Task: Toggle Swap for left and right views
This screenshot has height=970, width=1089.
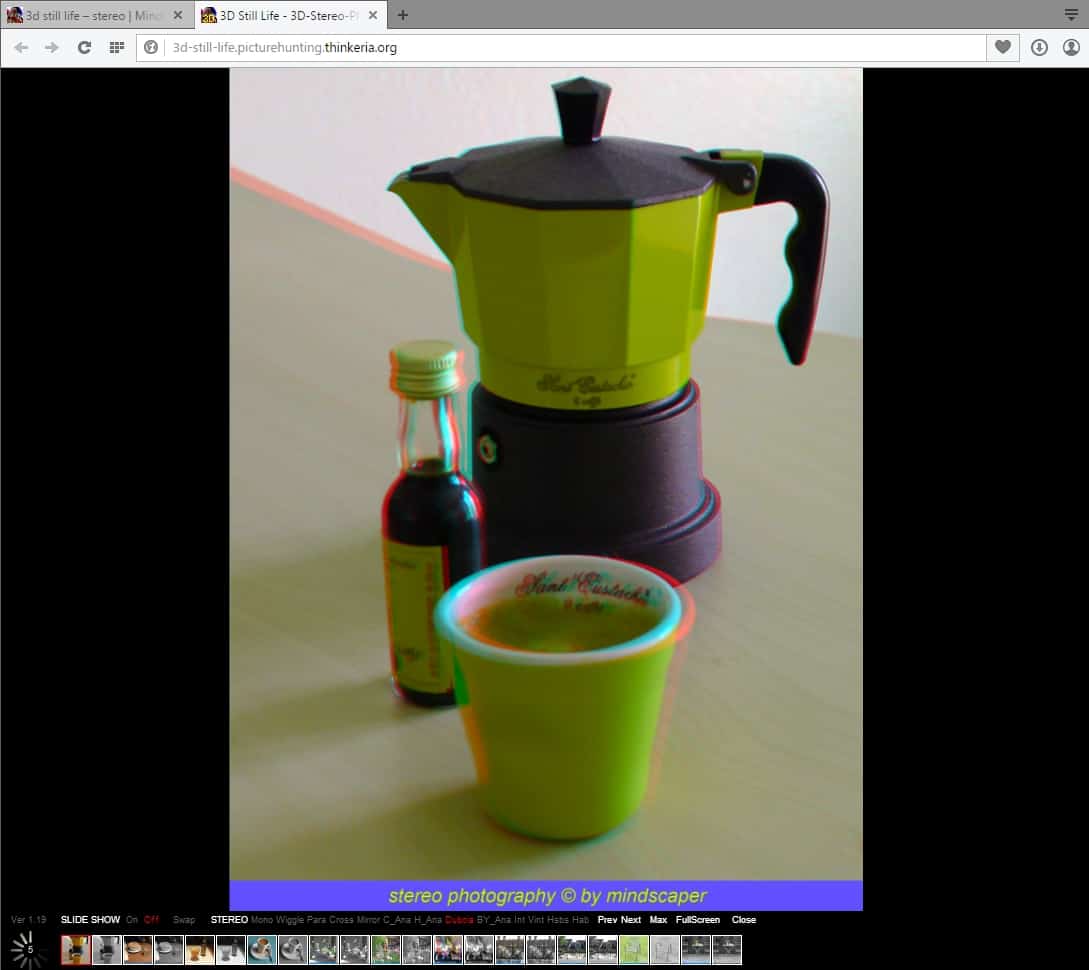Action: (x=184, y=920)
